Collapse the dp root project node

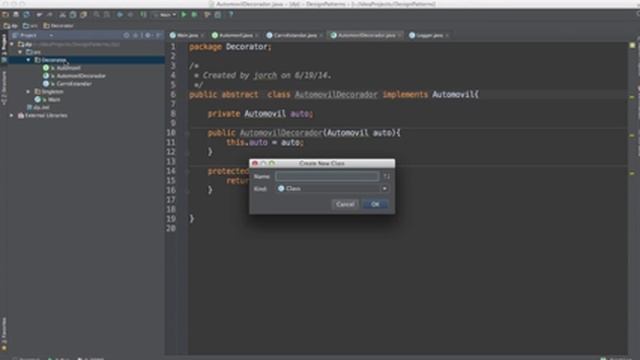click(x=12, y=44)
